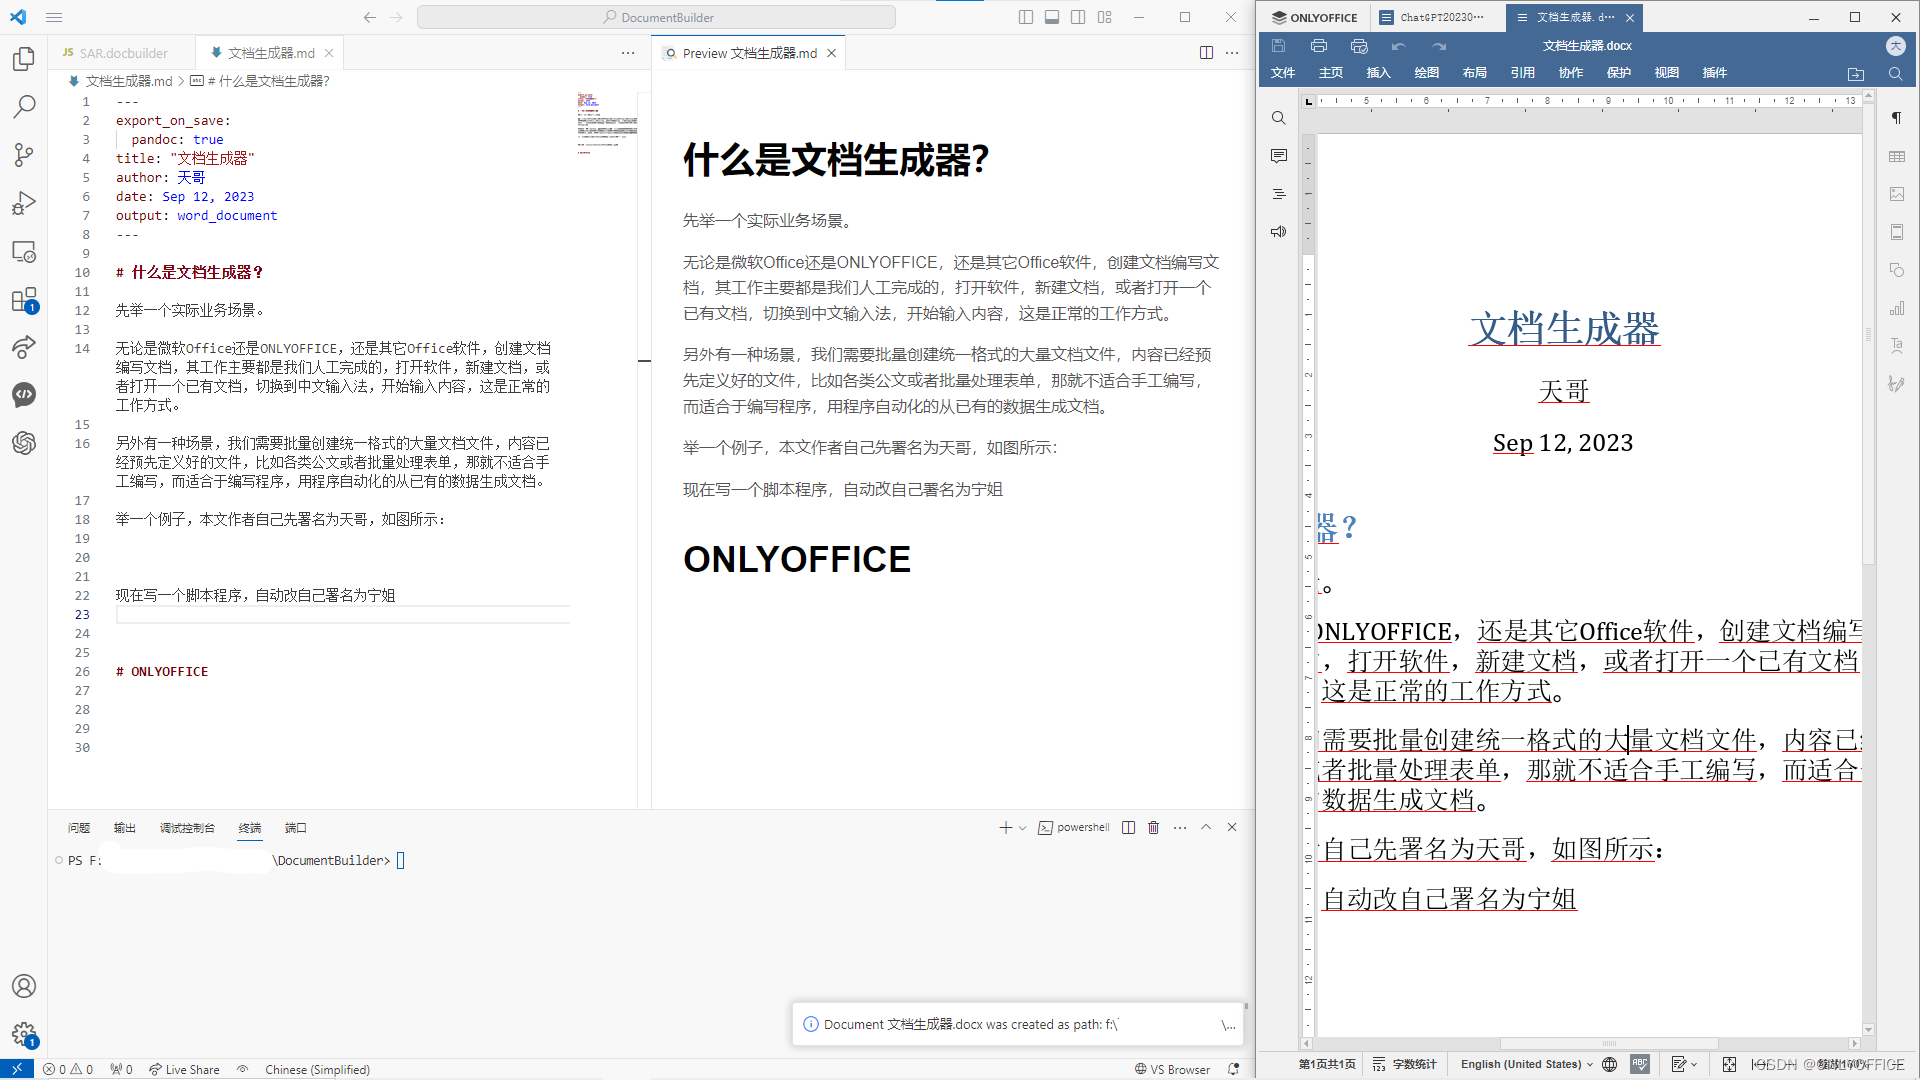Viewport: 1920px width, 1080px height.
Task: Expand the new terminal launch profile dropdown
Action: coord(1022,828)
